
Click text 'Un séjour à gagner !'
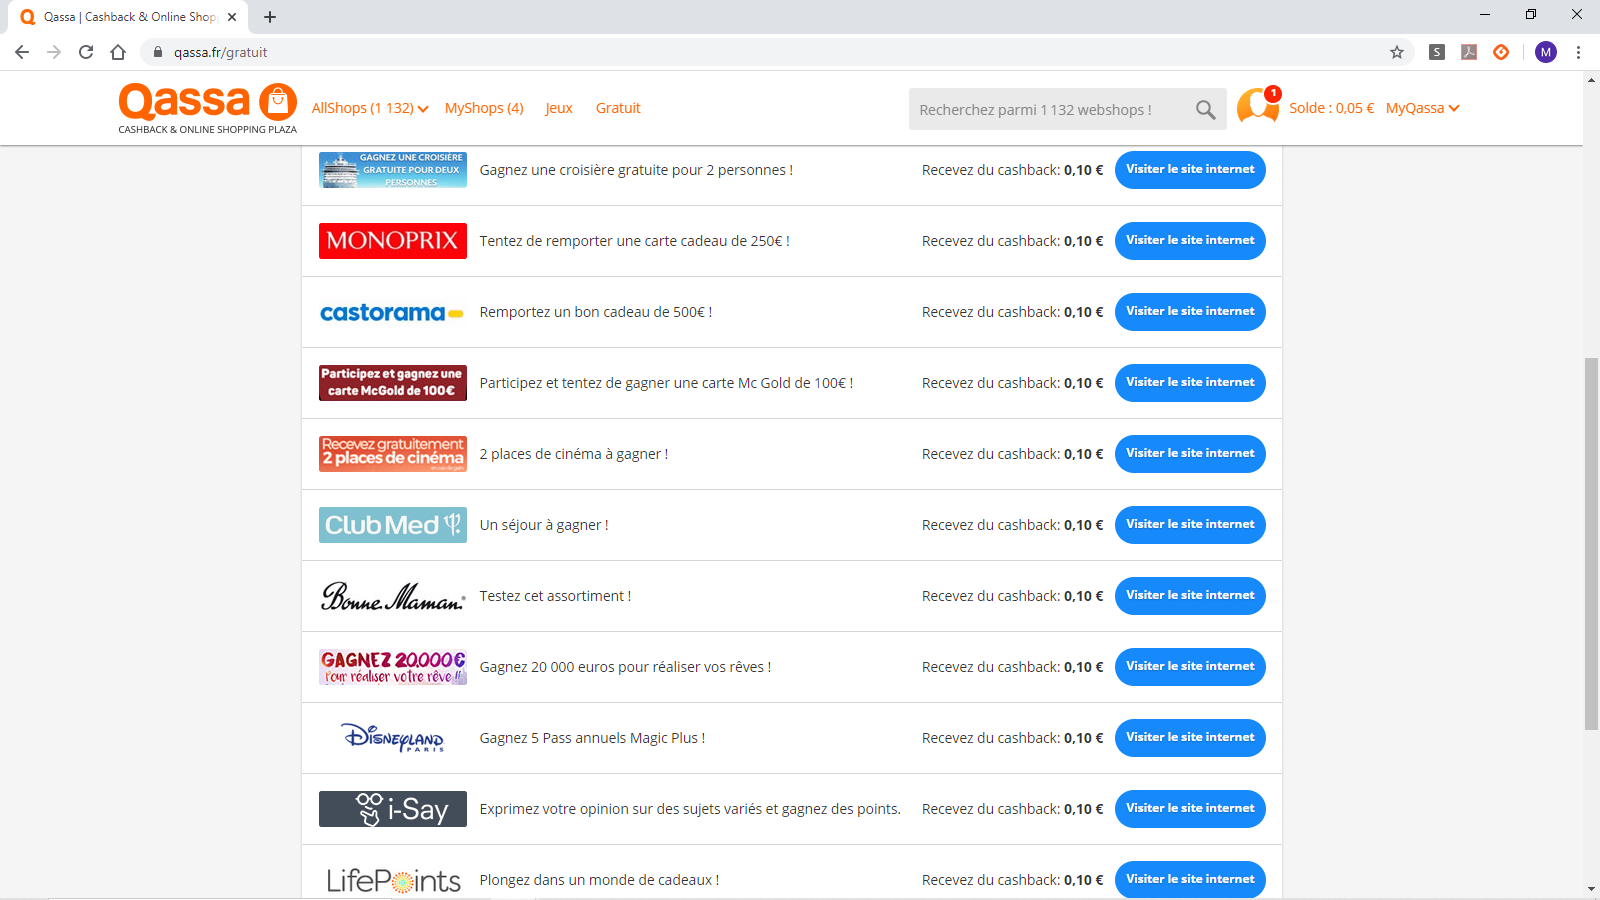click(x=544, y=525)
